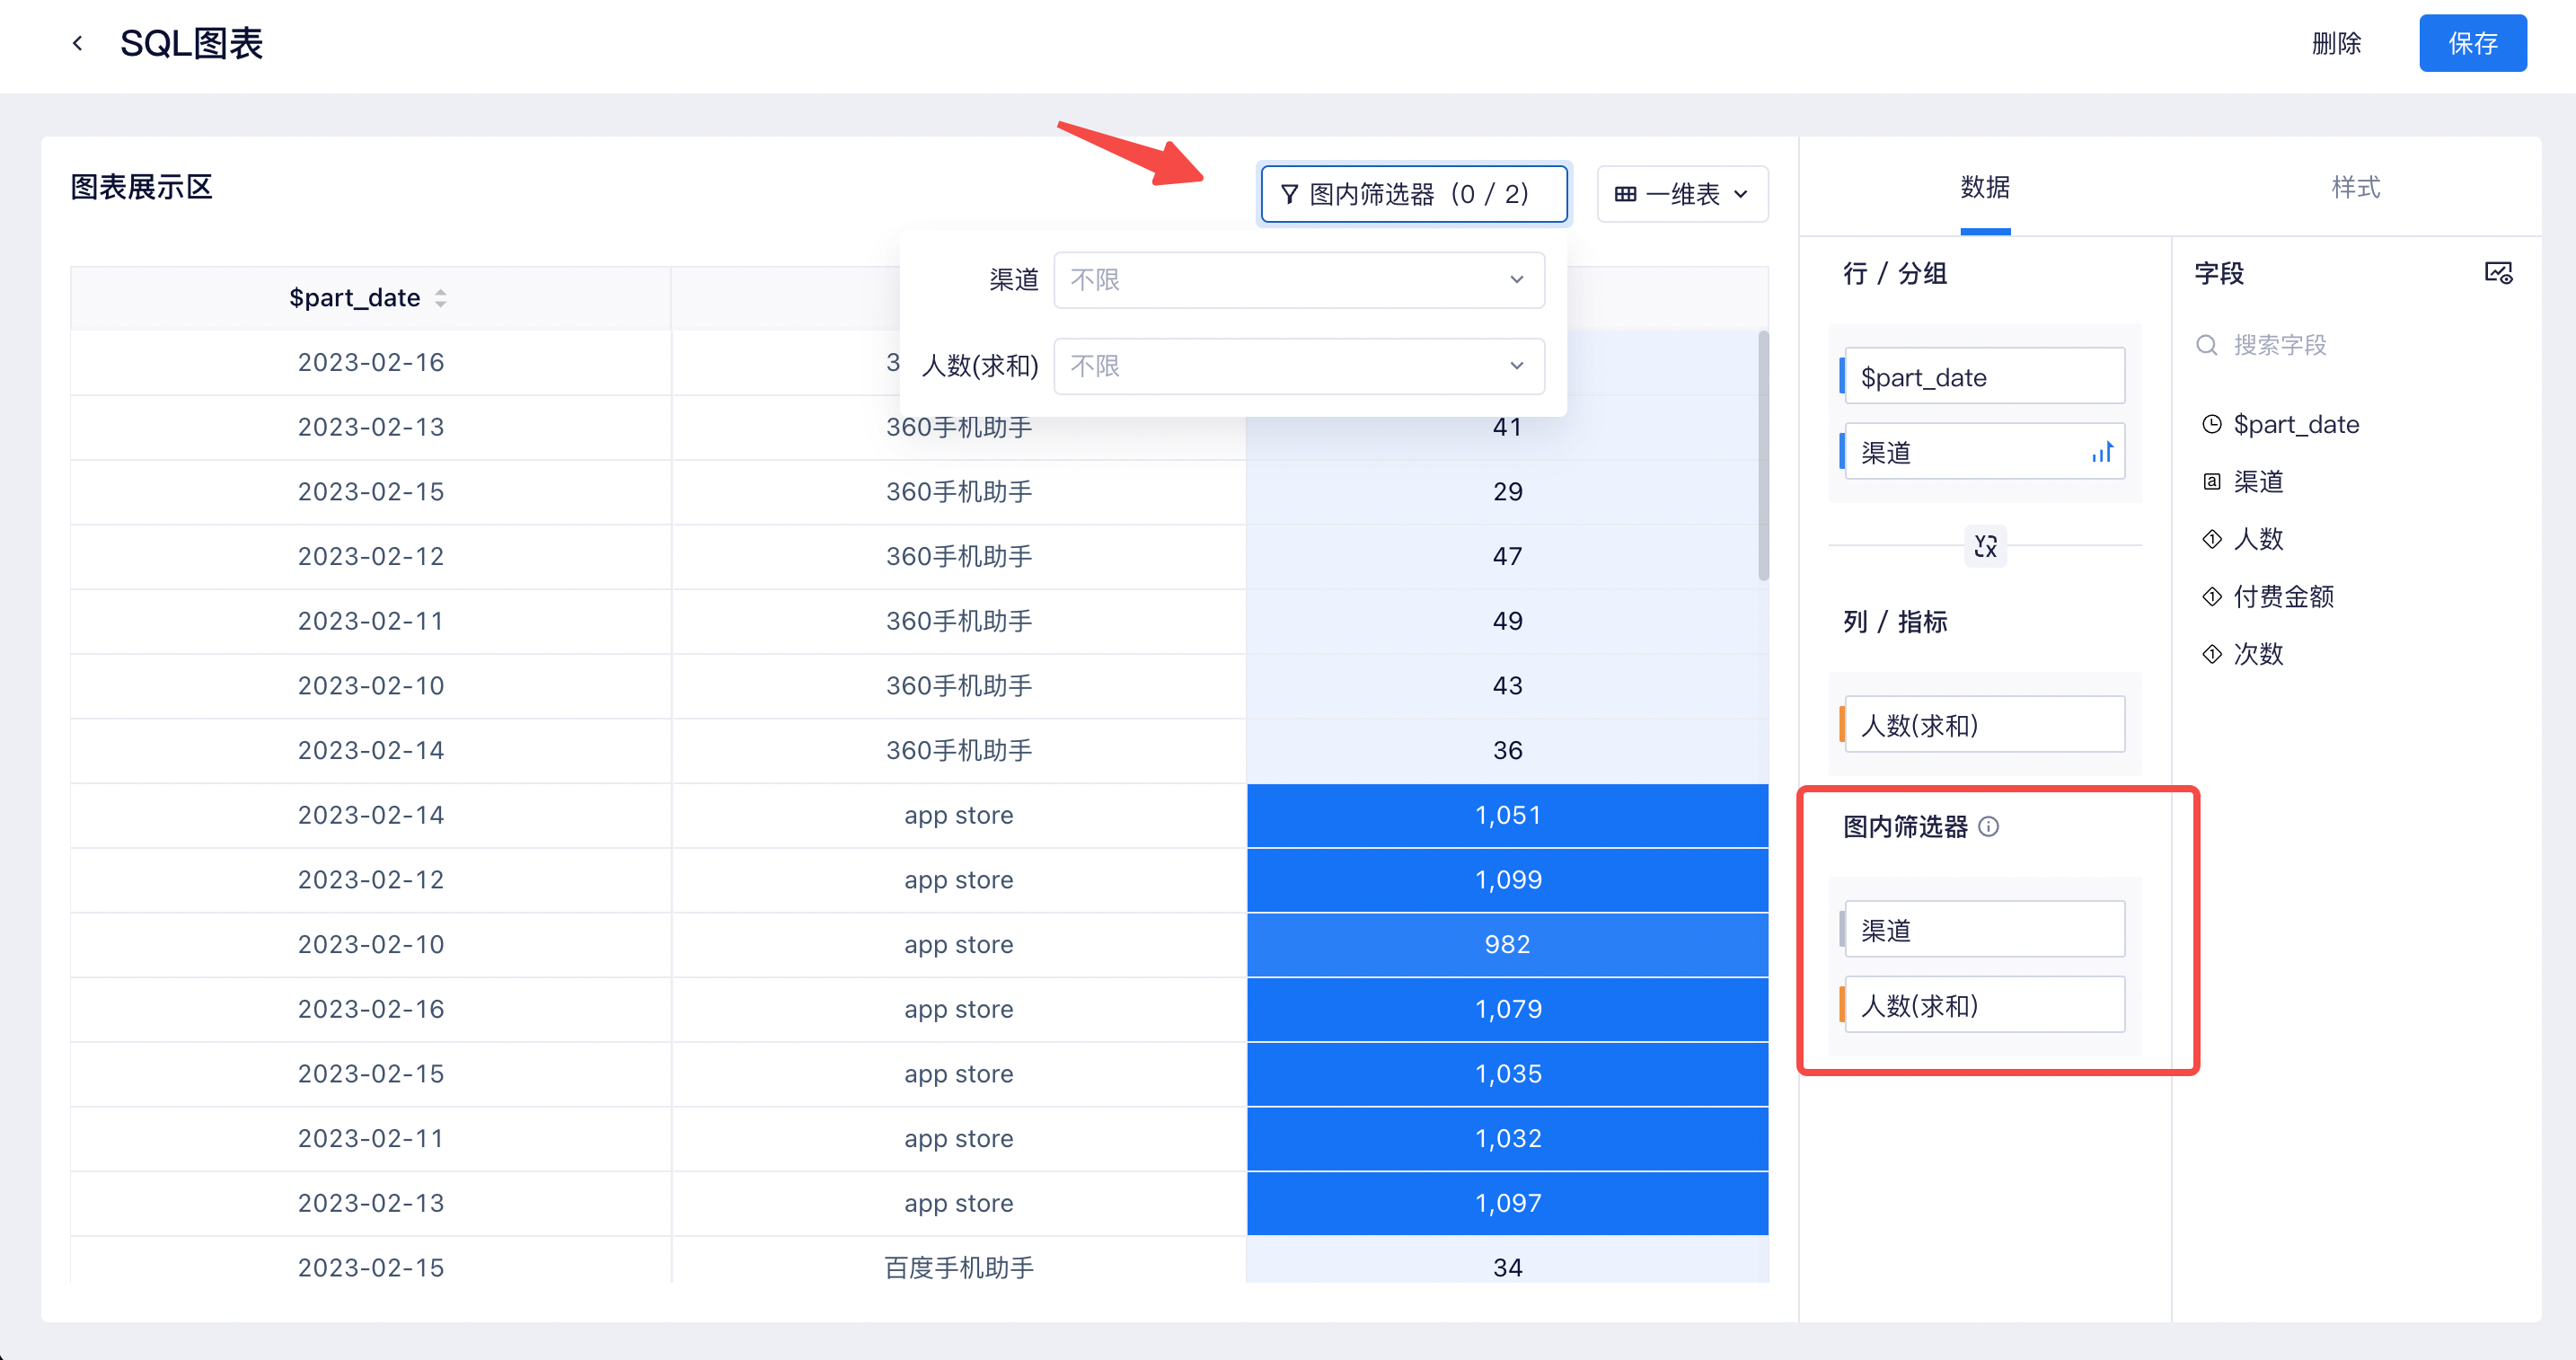
Task: Click the cell with value 1,097
Action: [x=1507, y=1203]
